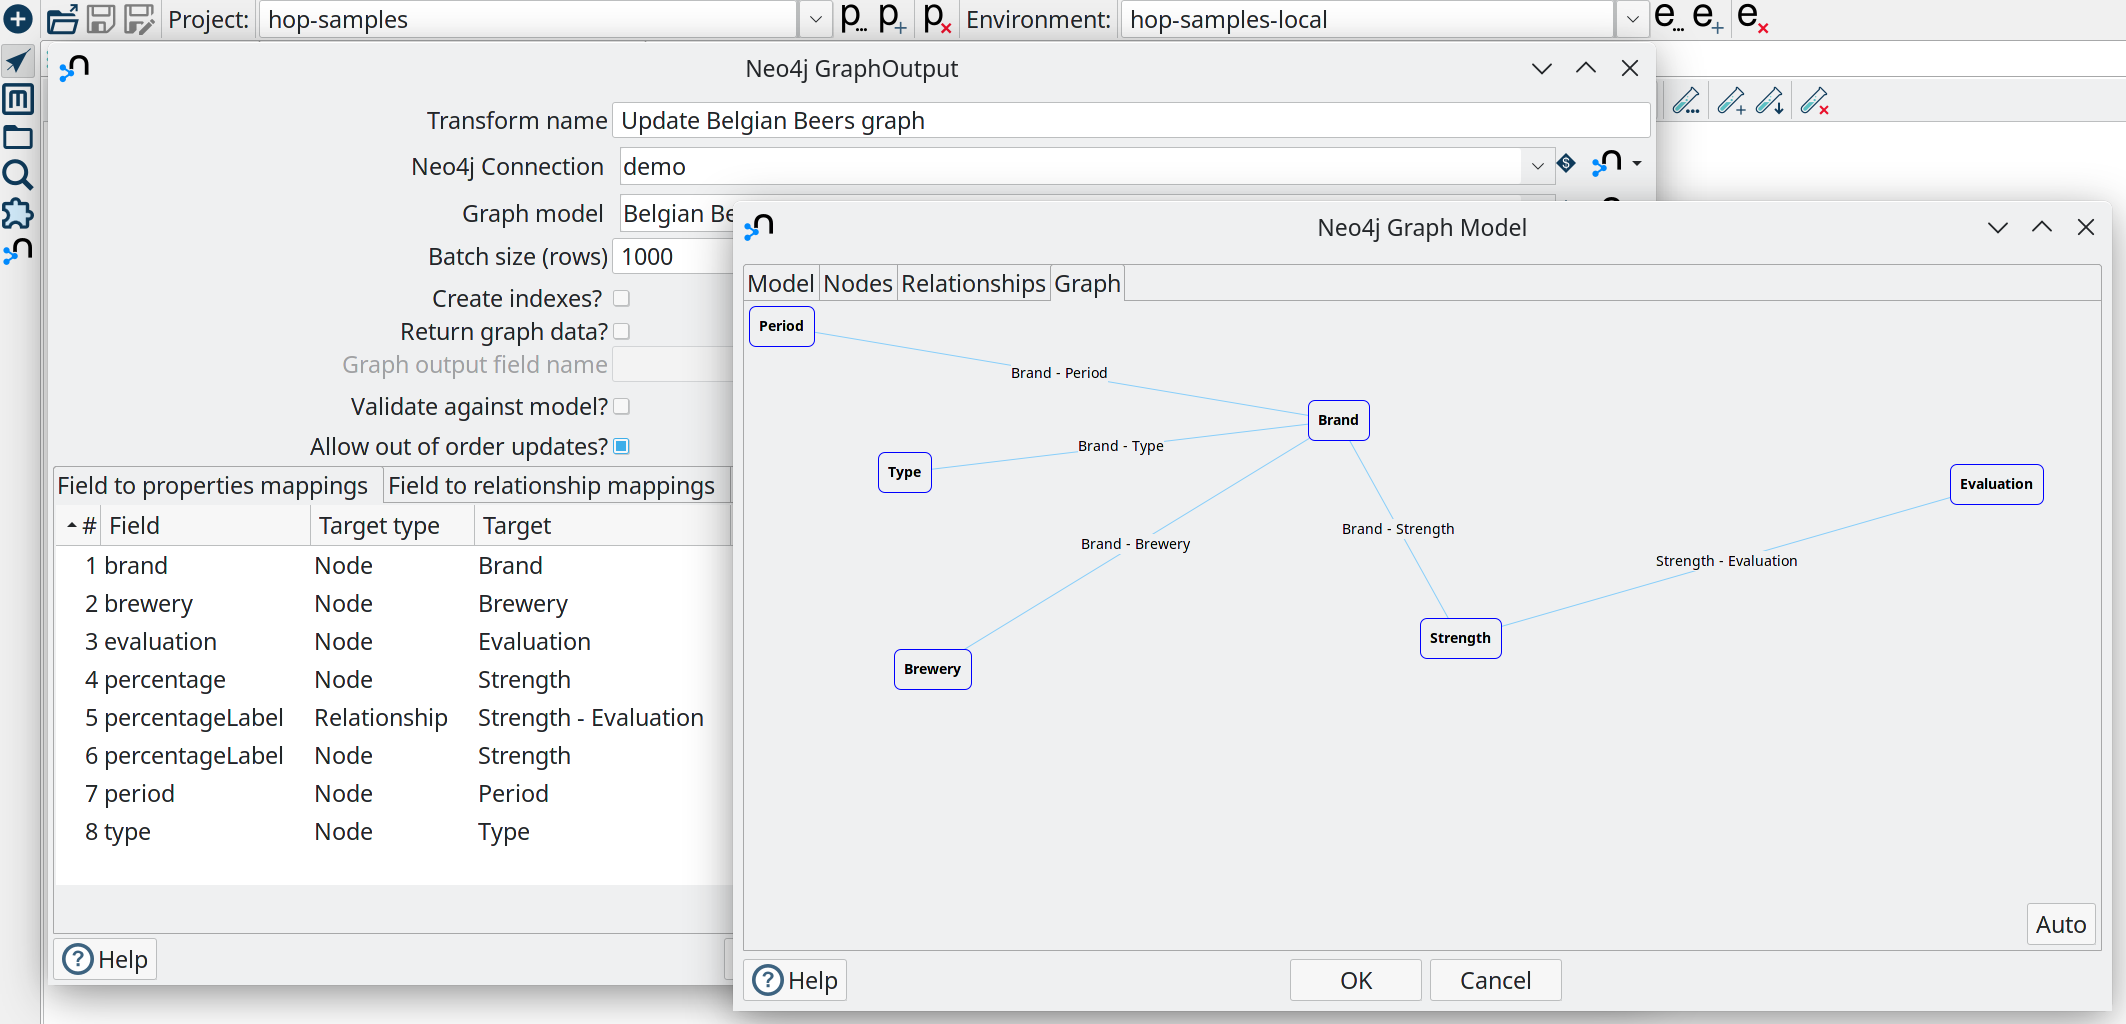
Task: Enable the Create indexes? checkbox
Action: click(x=621, y=298)
